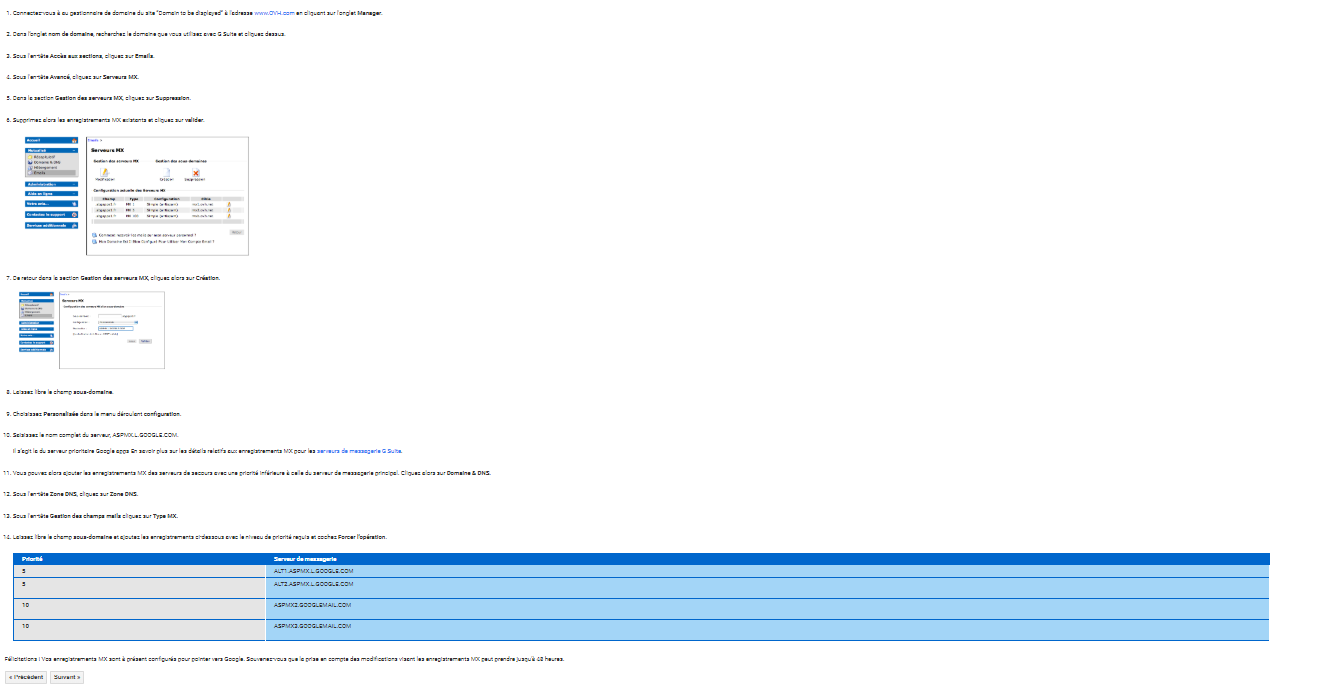
Task: Click the 'Contactez le support' lifebuoy icon
Action: click(74, 214)
